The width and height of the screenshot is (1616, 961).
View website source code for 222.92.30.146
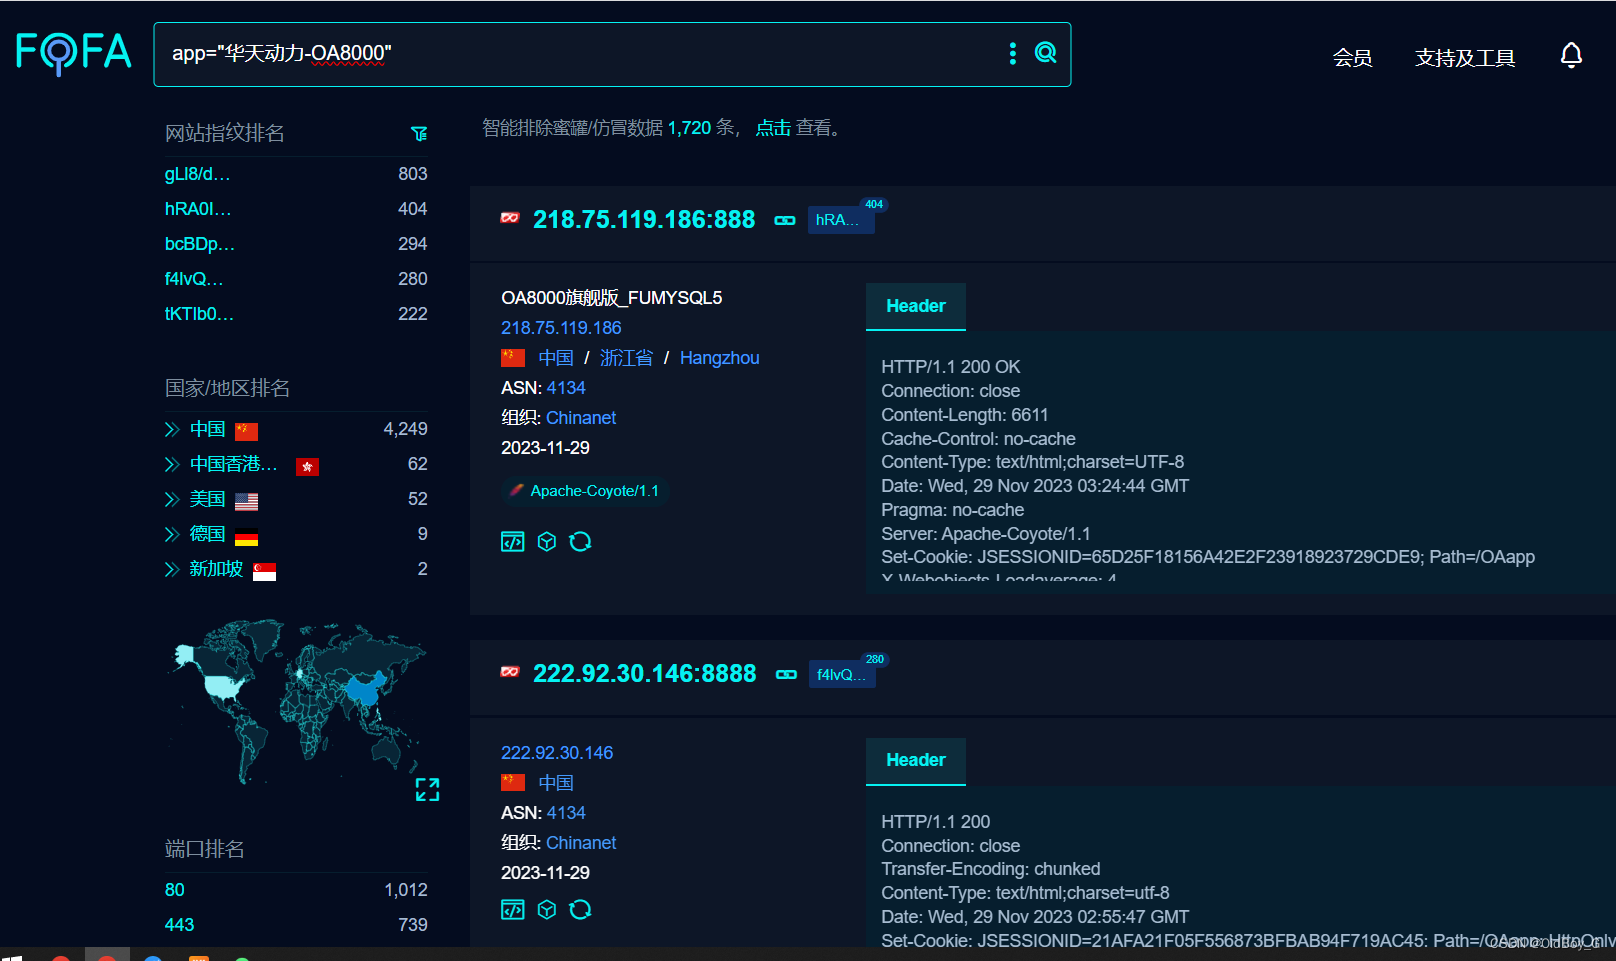point(512,910)
